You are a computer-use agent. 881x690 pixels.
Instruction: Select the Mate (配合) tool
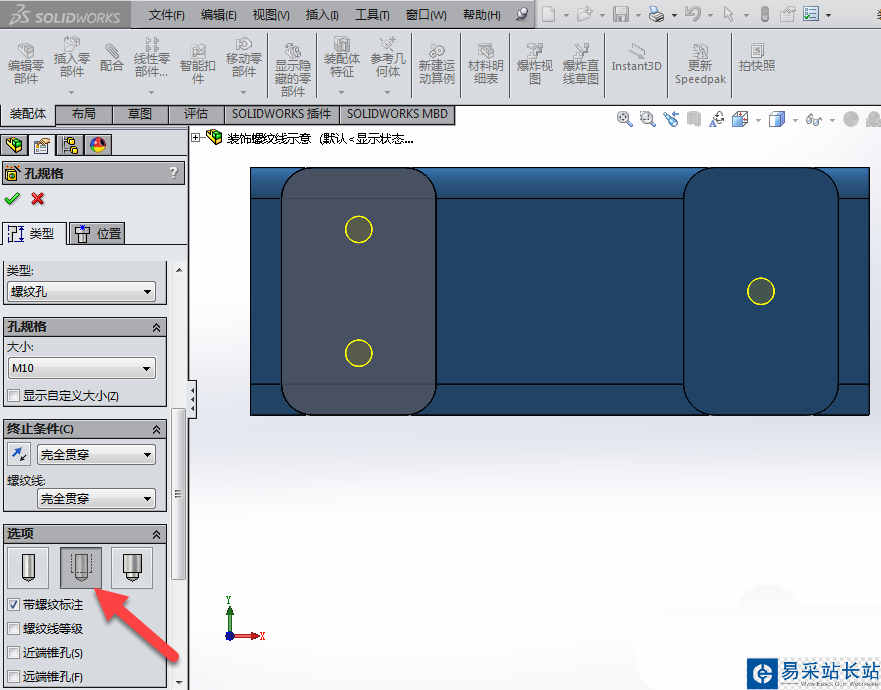[111, 58]
